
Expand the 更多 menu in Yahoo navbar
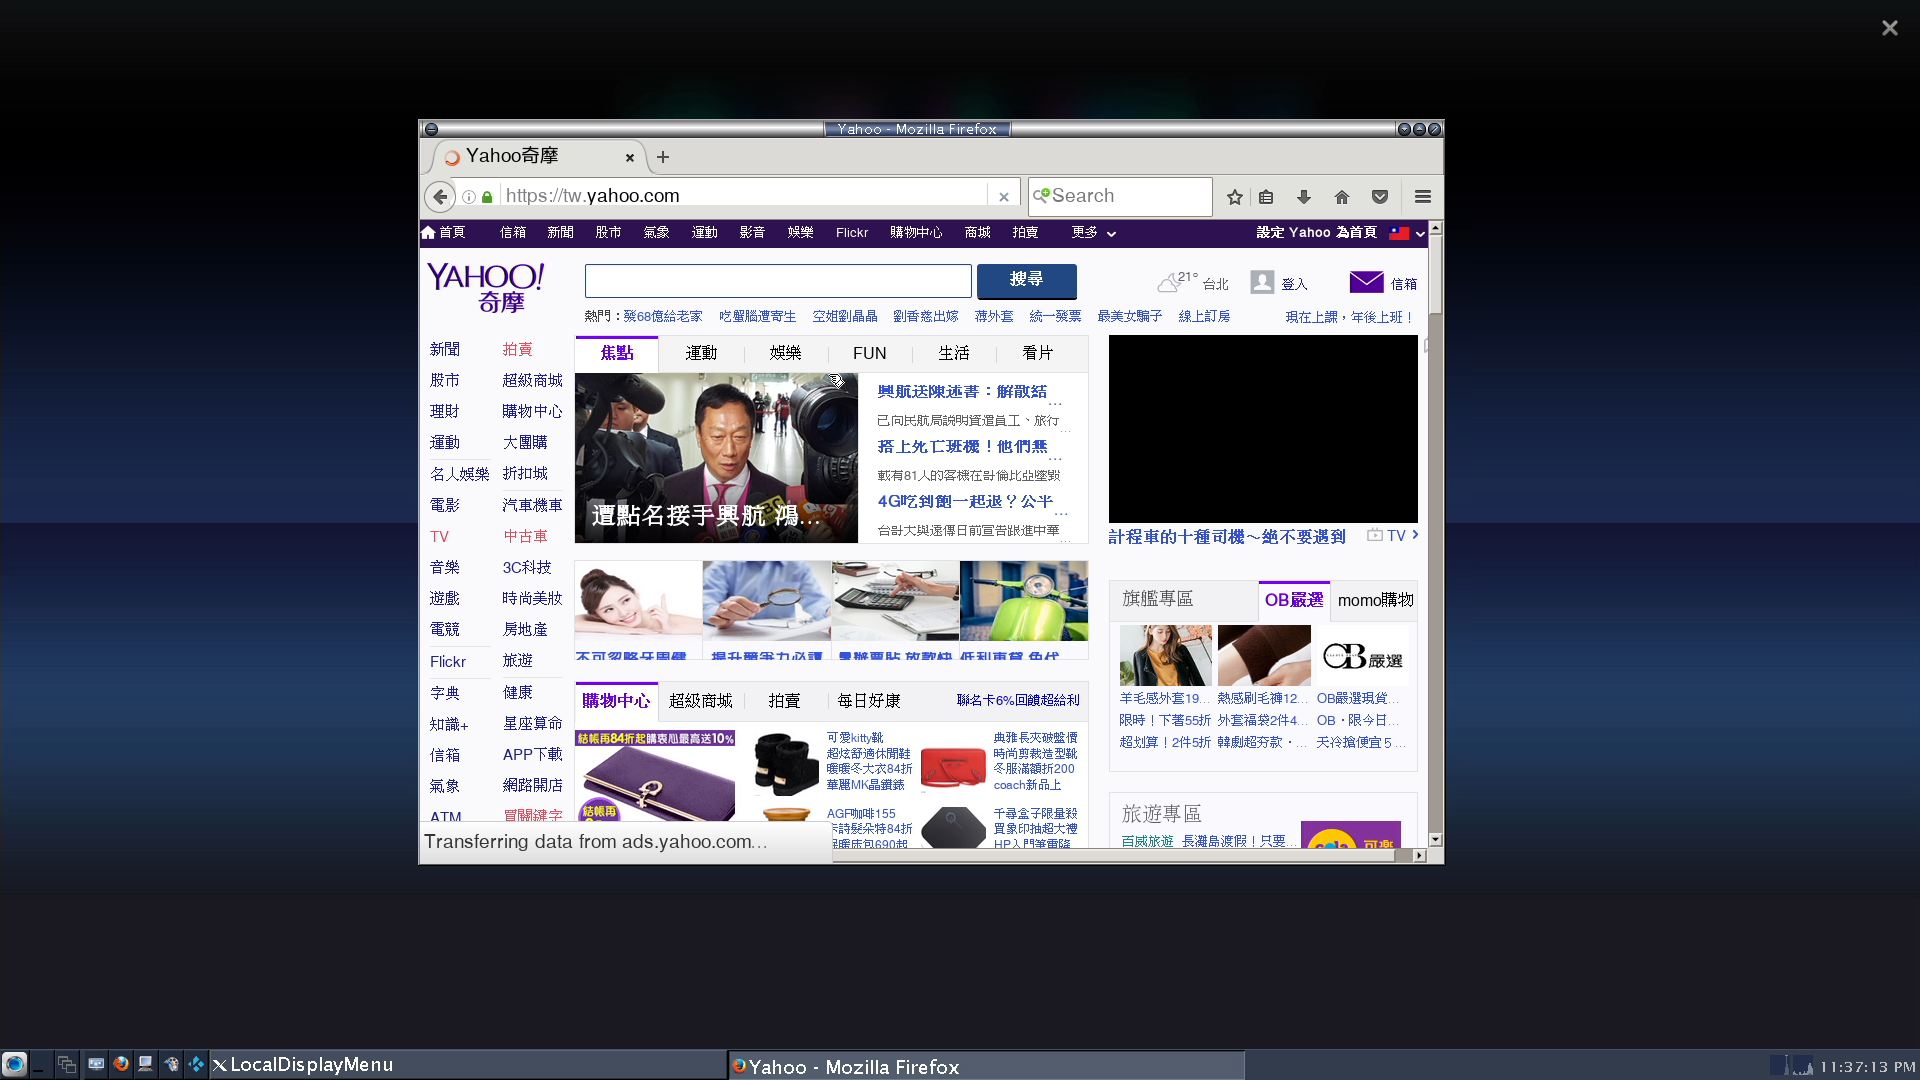[1093, 233]
